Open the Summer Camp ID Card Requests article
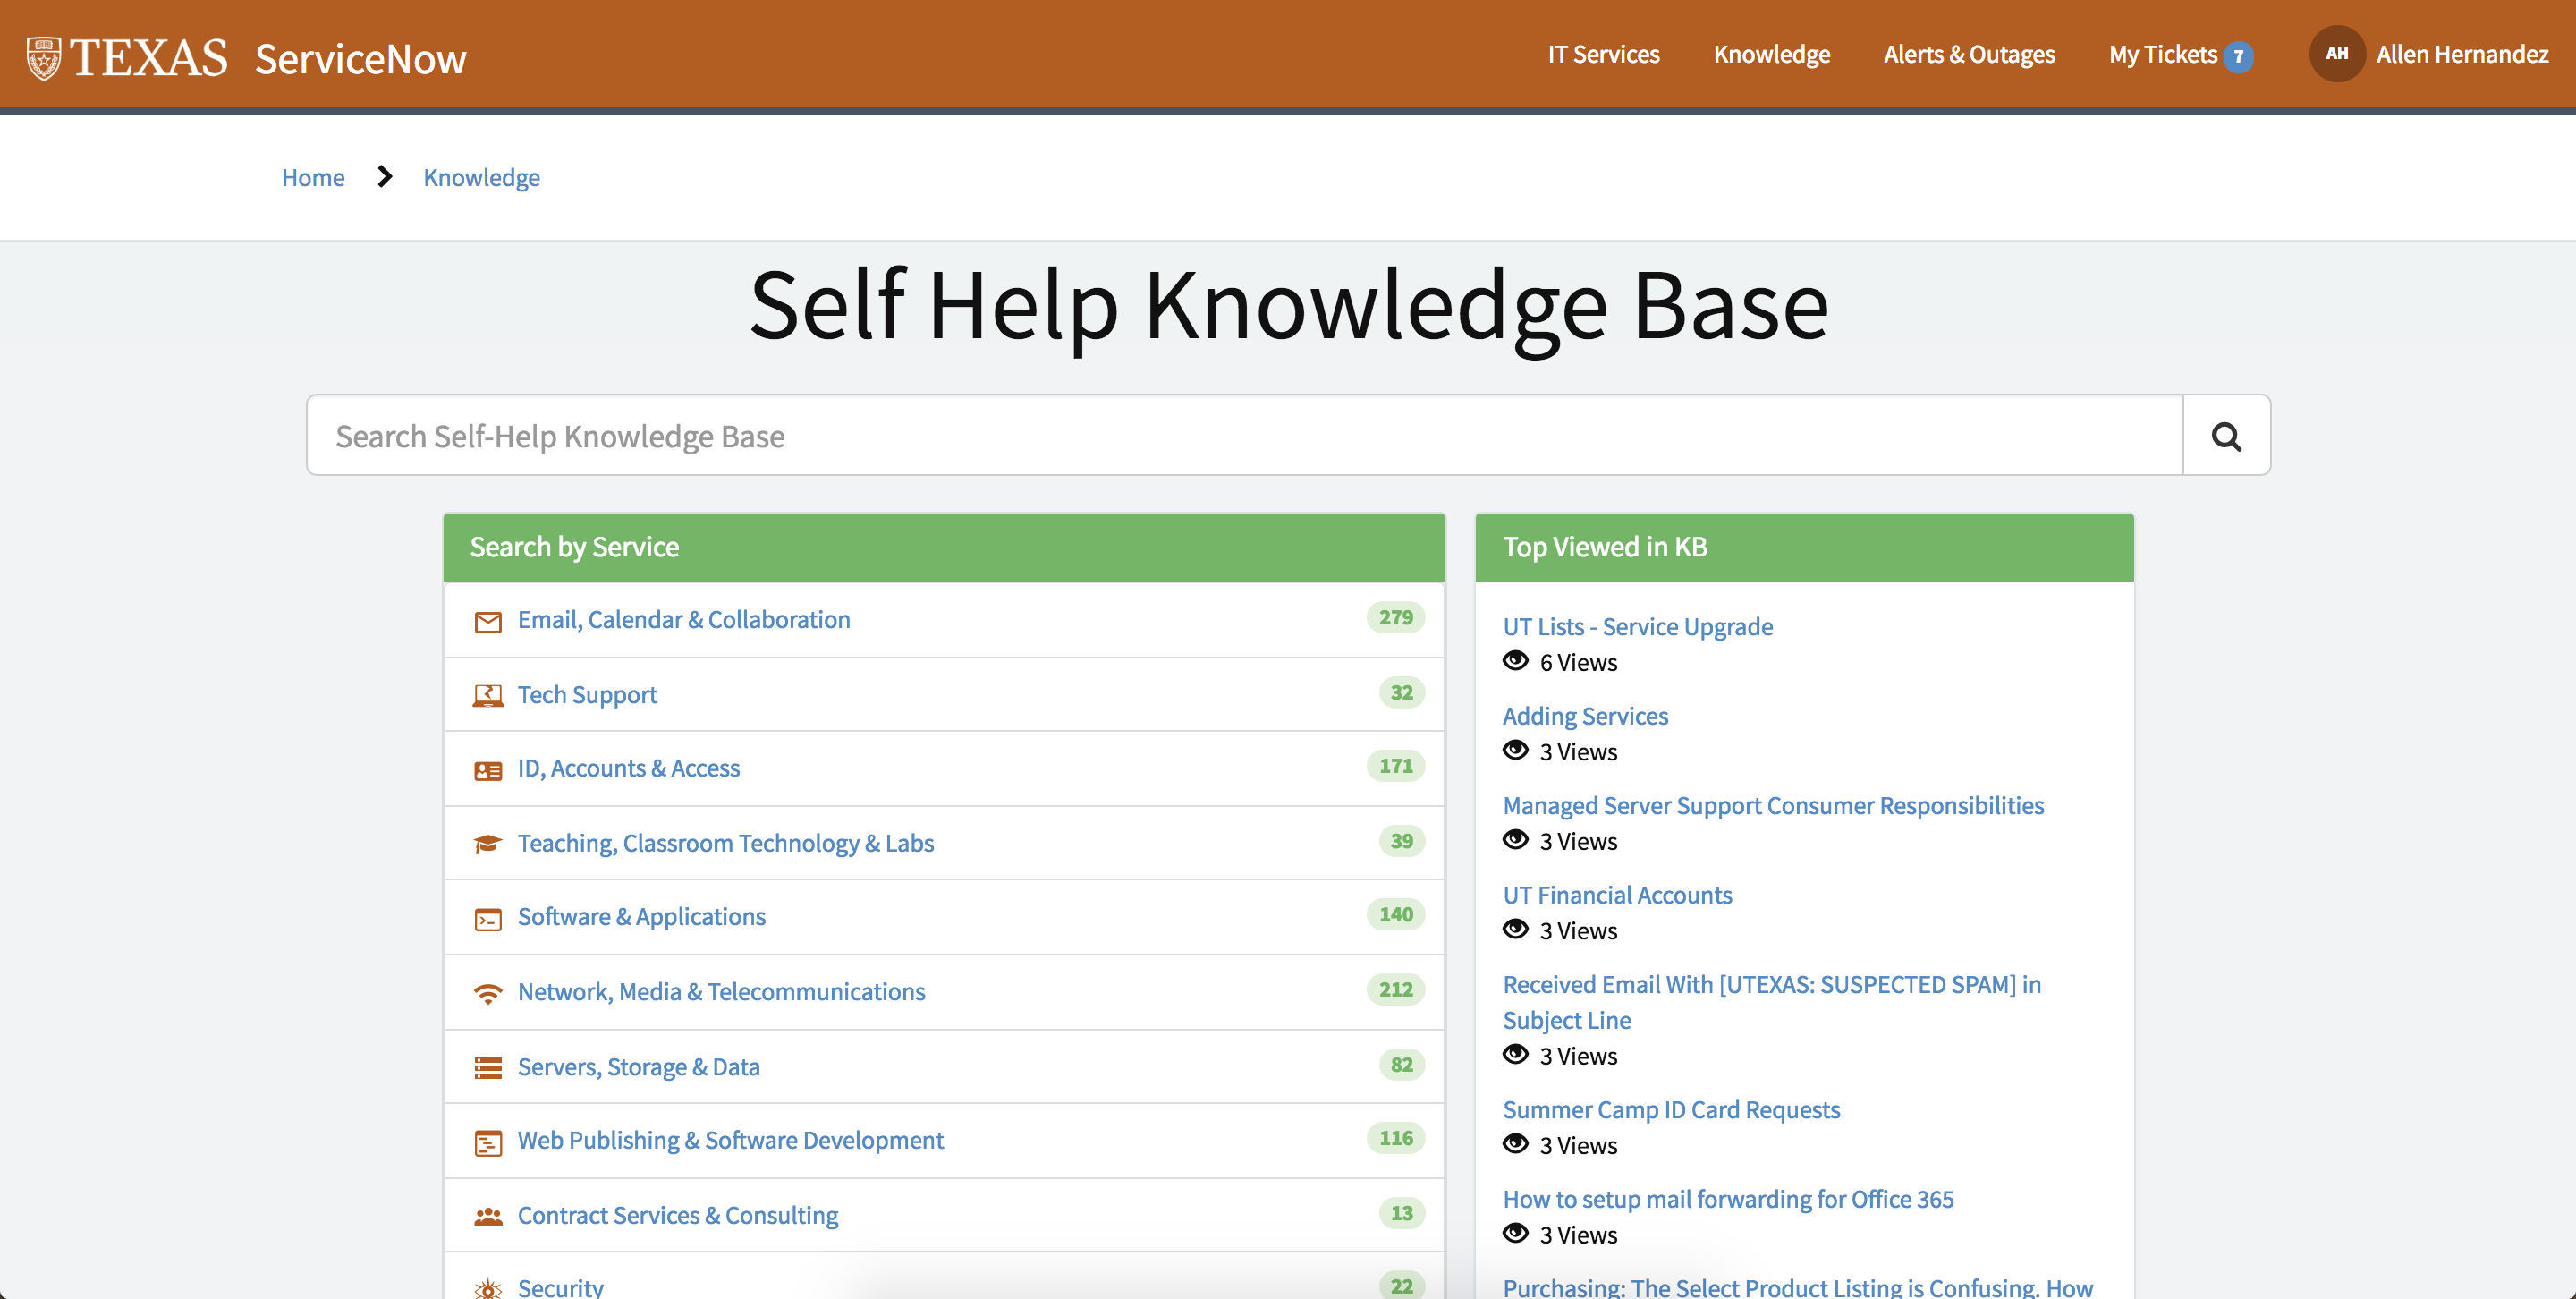Screen dimensions: 2576x1299 1670,1109
